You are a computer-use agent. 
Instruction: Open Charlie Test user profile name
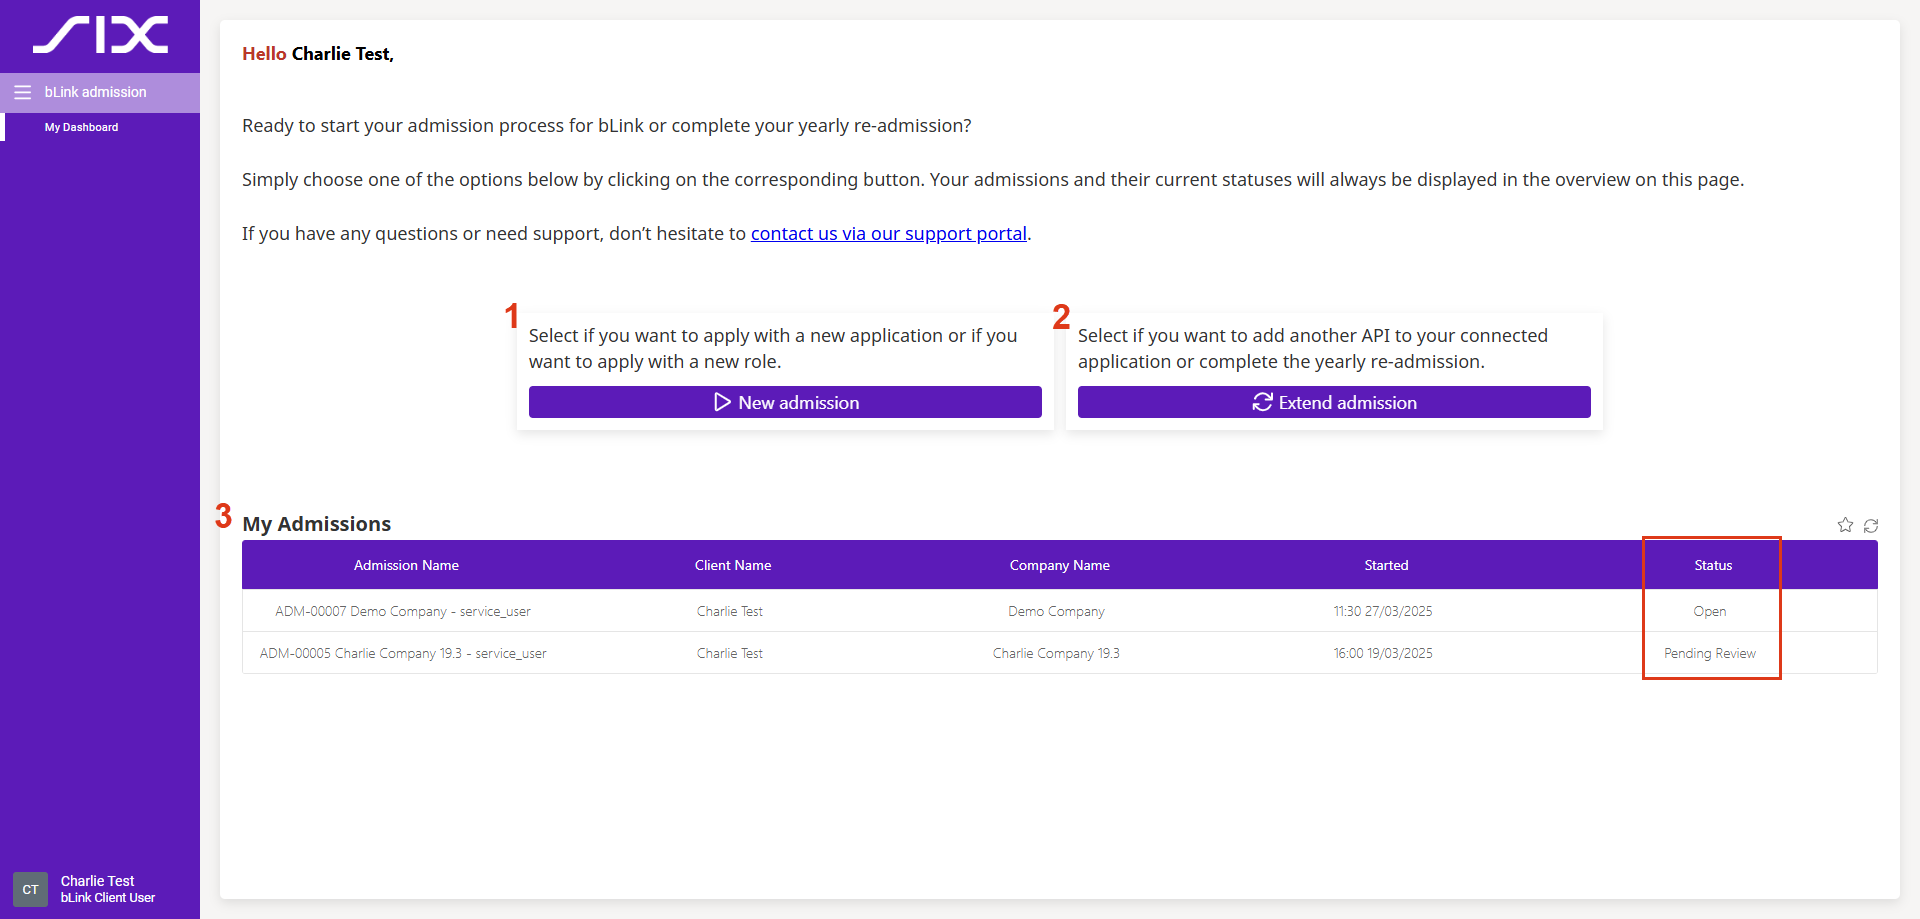click(x=97, y=881)
